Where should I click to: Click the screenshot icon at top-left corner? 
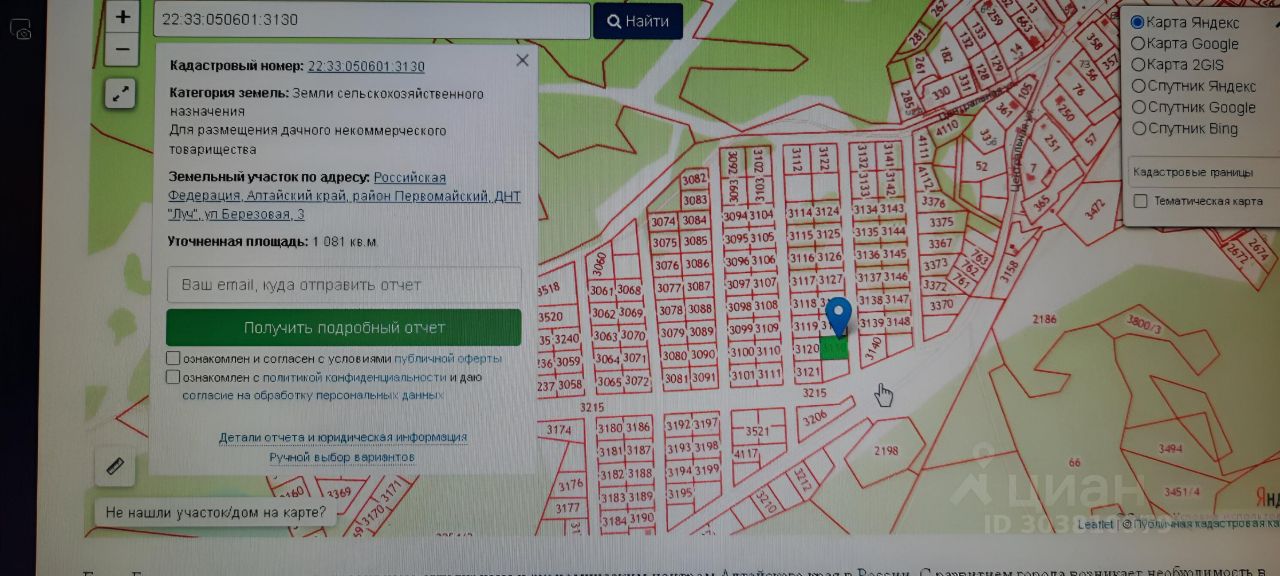click(21, 31)
